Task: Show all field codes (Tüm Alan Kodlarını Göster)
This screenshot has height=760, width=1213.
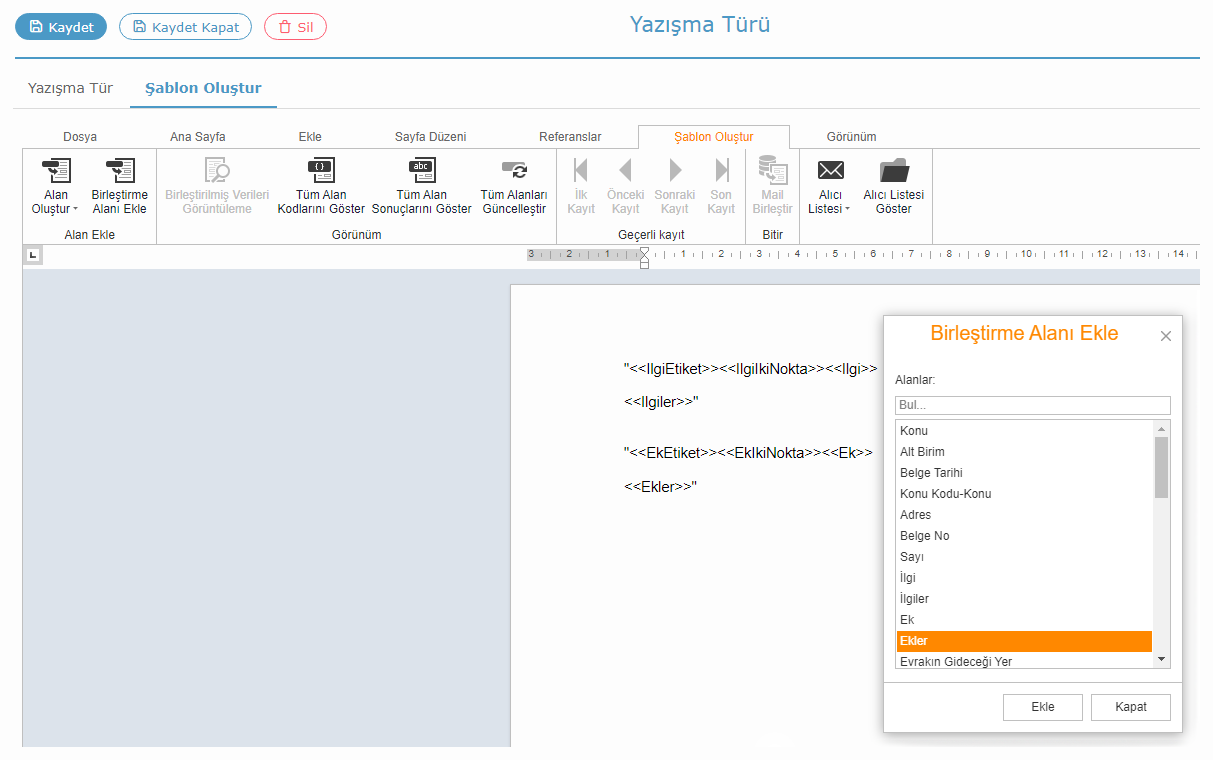Action: 321,187
